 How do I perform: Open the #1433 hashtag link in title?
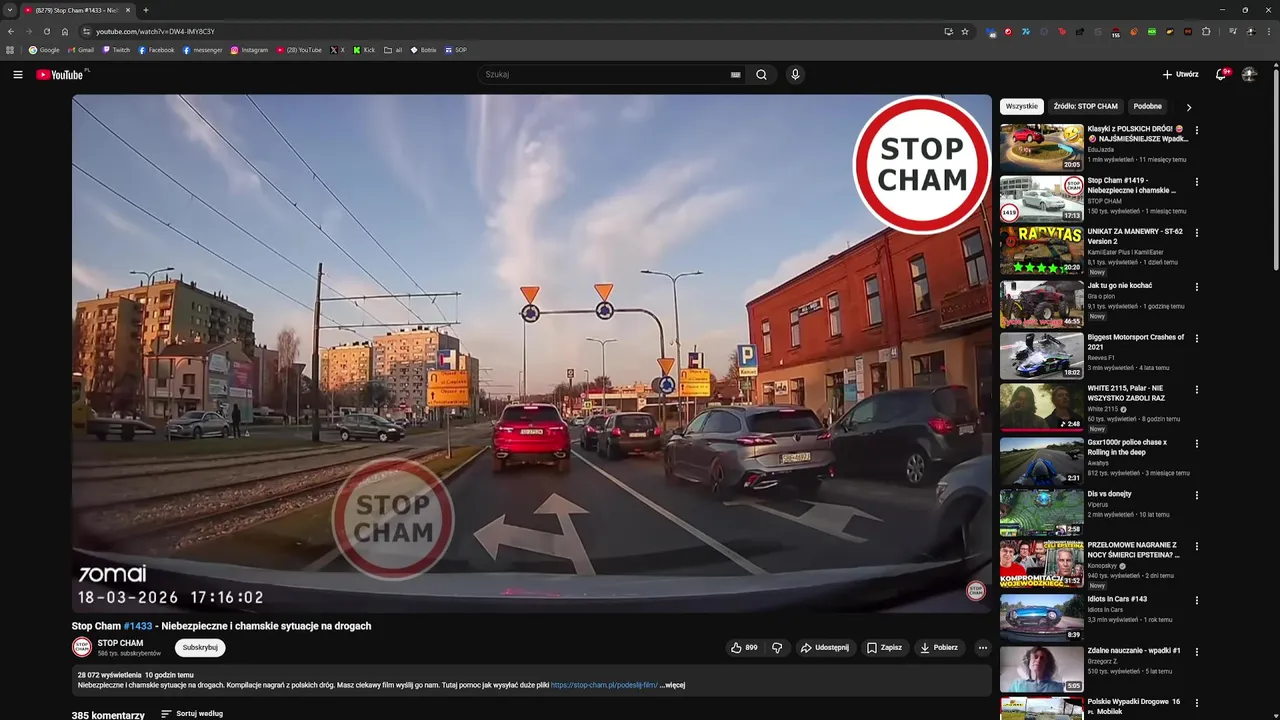pos(138,626)
